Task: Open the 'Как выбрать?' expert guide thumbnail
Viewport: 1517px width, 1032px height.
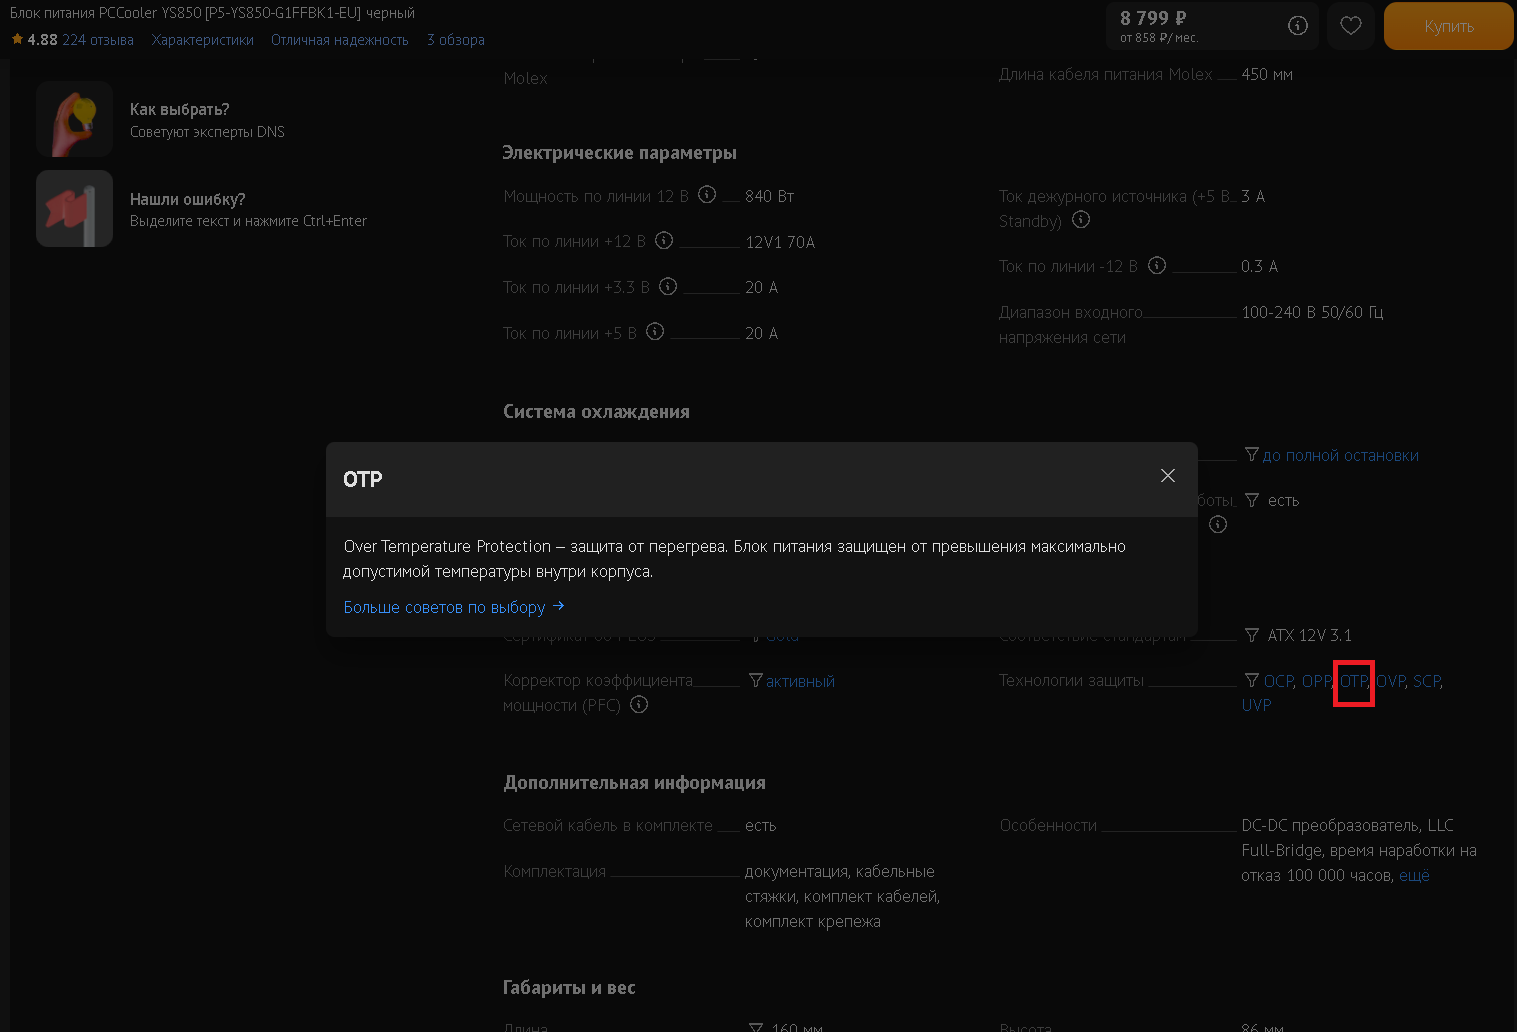Action: pyautogui.click(x=75, y=120)
